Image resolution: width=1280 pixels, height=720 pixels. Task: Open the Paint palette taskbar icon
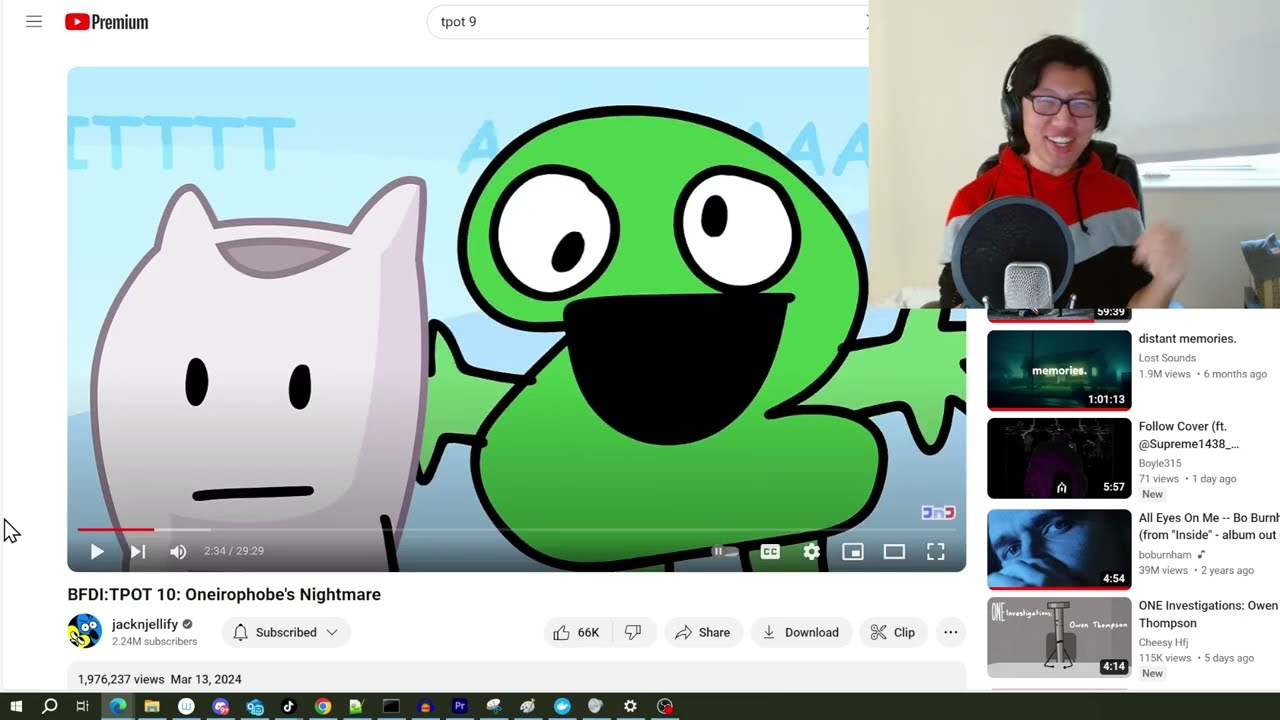tap(527, 706)
